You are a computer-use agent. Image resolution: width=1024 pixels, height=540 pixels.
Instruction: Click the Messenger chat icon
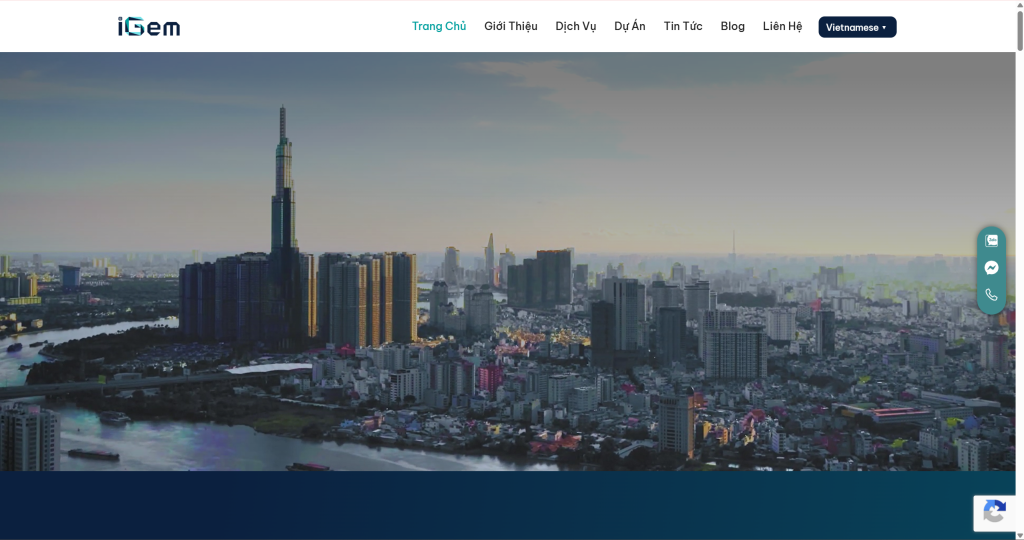tap(991, 268)
